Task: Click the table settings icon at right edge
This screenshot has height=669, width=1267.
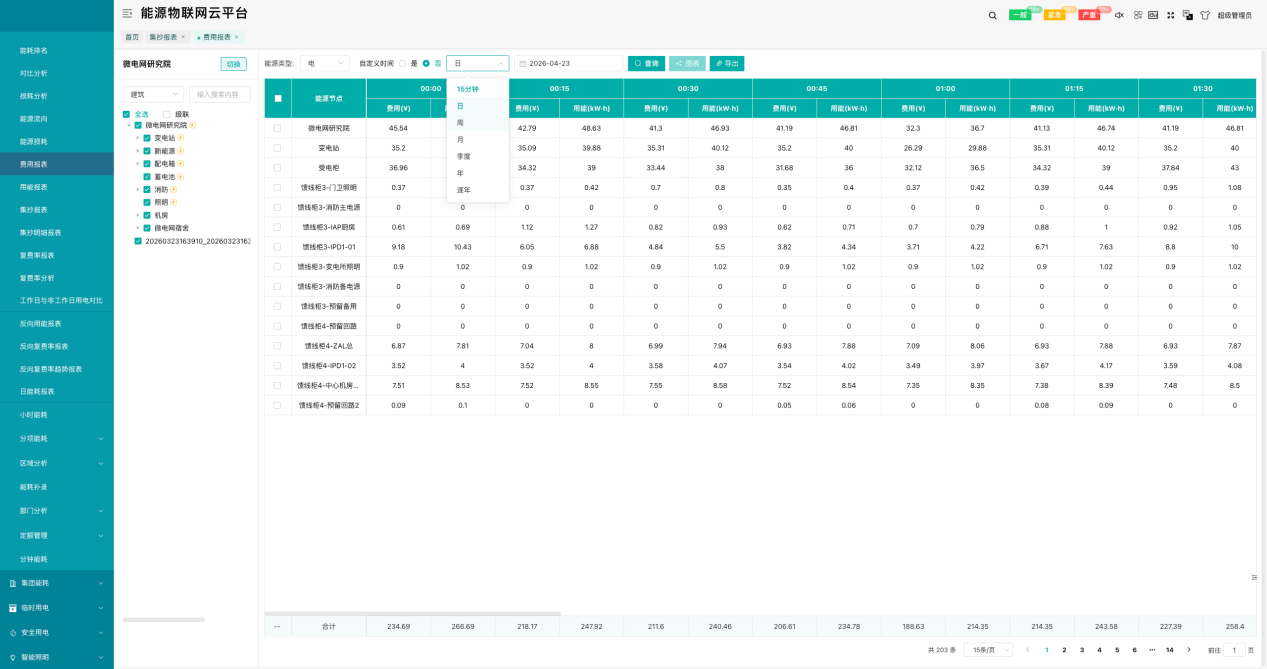Action: pos(1254,577)
